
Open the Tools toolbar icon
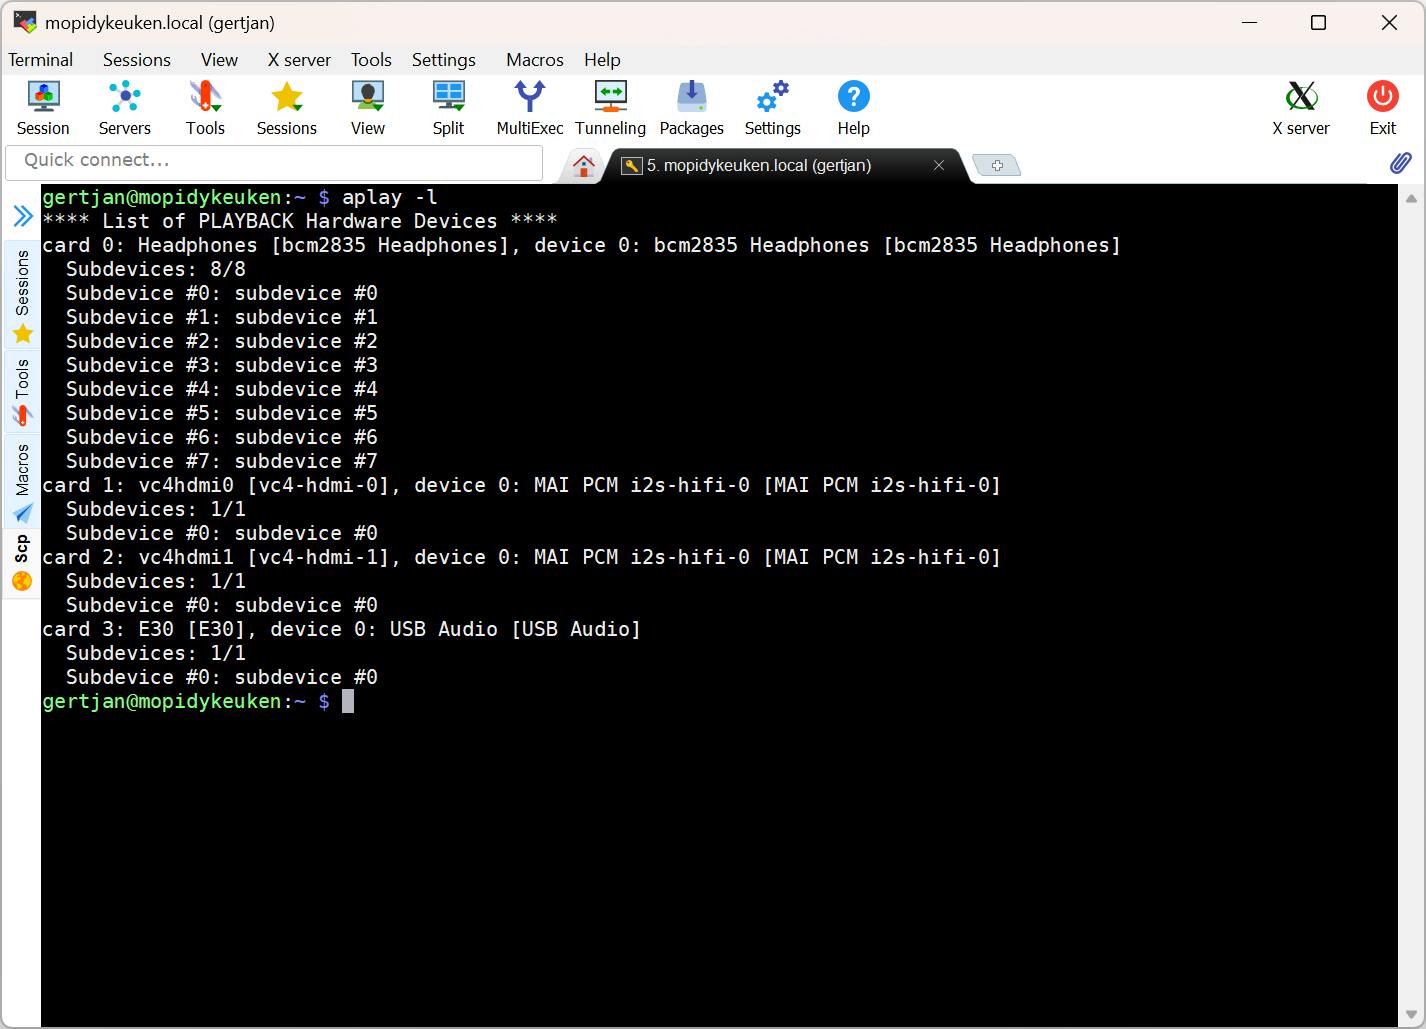[x=205, y=108]
